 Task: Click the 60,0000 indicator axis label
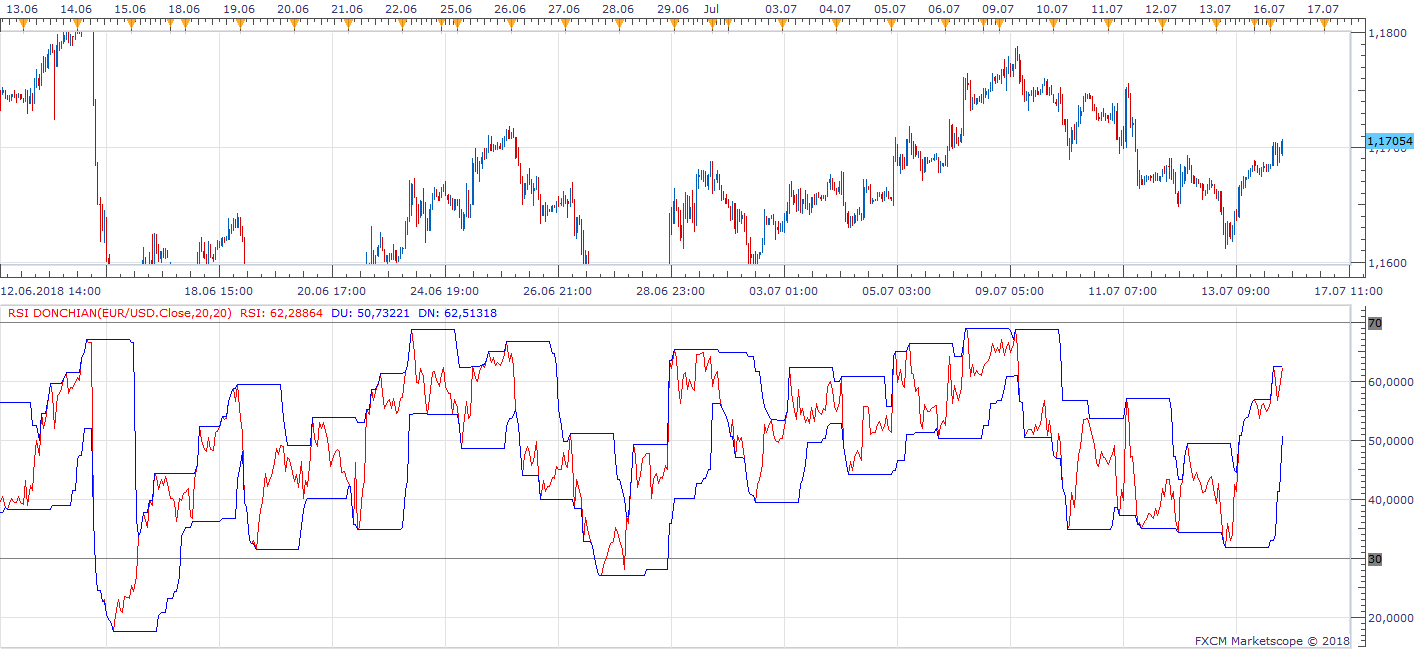(1389, 382)
